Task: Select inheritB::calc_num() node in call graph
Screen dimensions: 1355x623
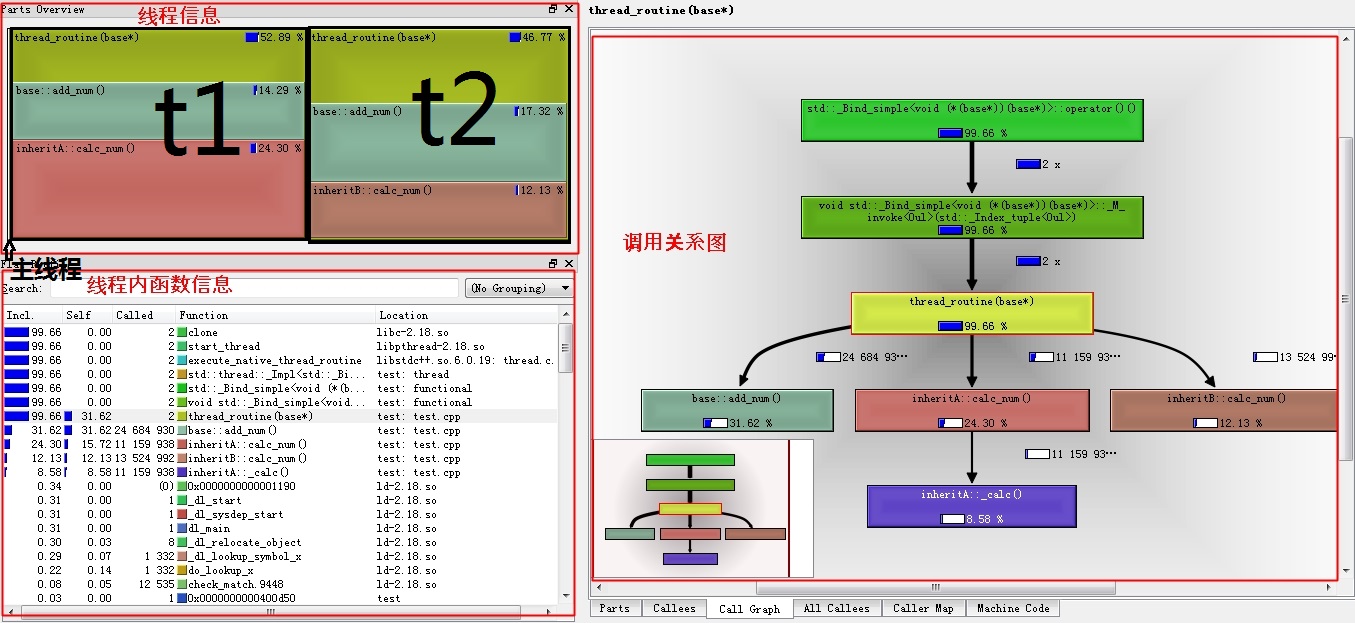Action: (1224, 410)
